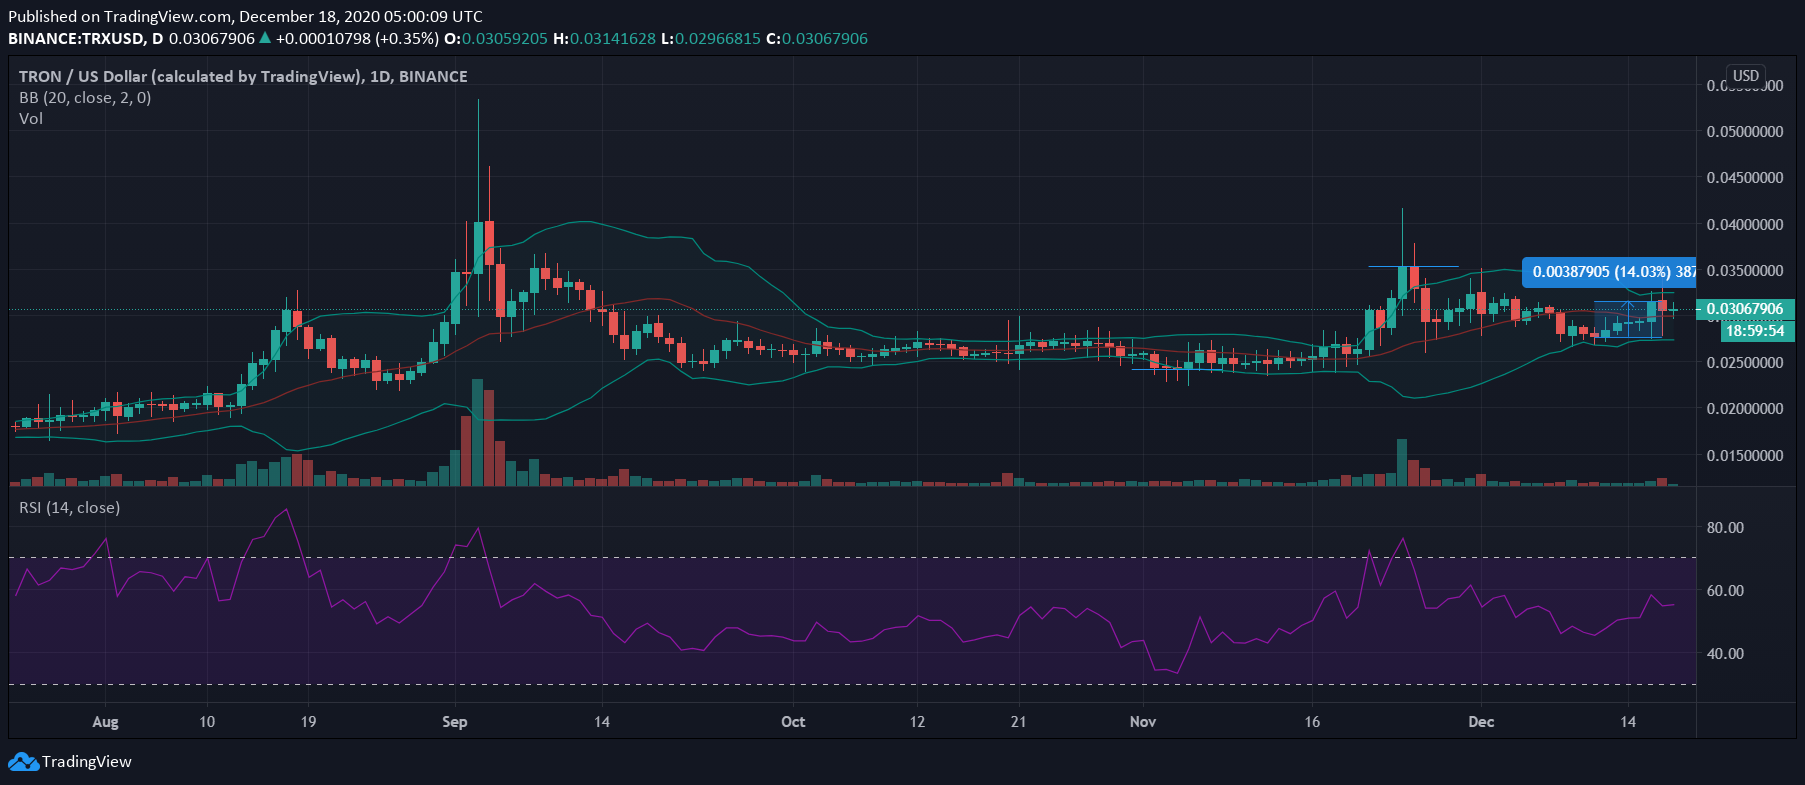This screenshot has height=785, width=1805.
Task: Select the Vol indicator label
Action: point(31,119)
